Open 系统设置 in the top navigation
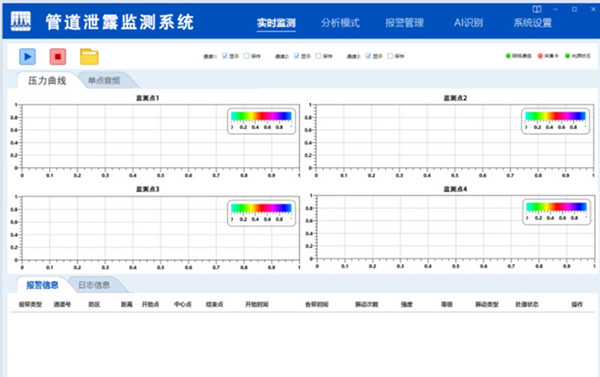Viewport: 600px width, 377px height. coord(533,23)
